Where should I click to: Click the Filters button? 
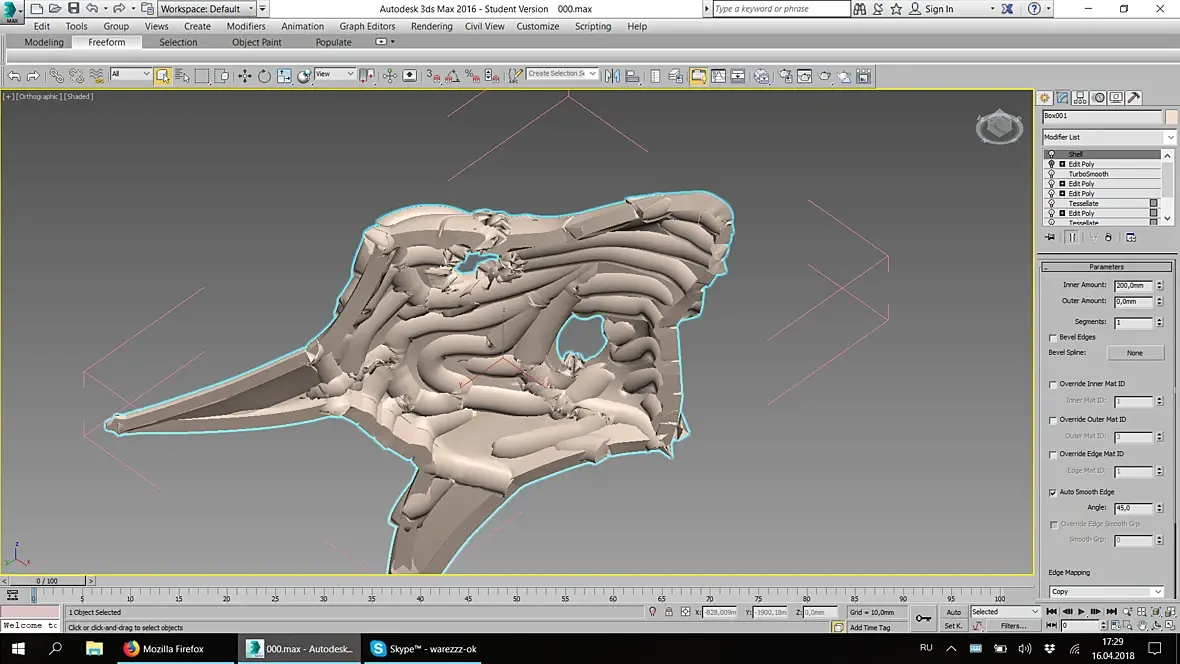coord(1013,626)
